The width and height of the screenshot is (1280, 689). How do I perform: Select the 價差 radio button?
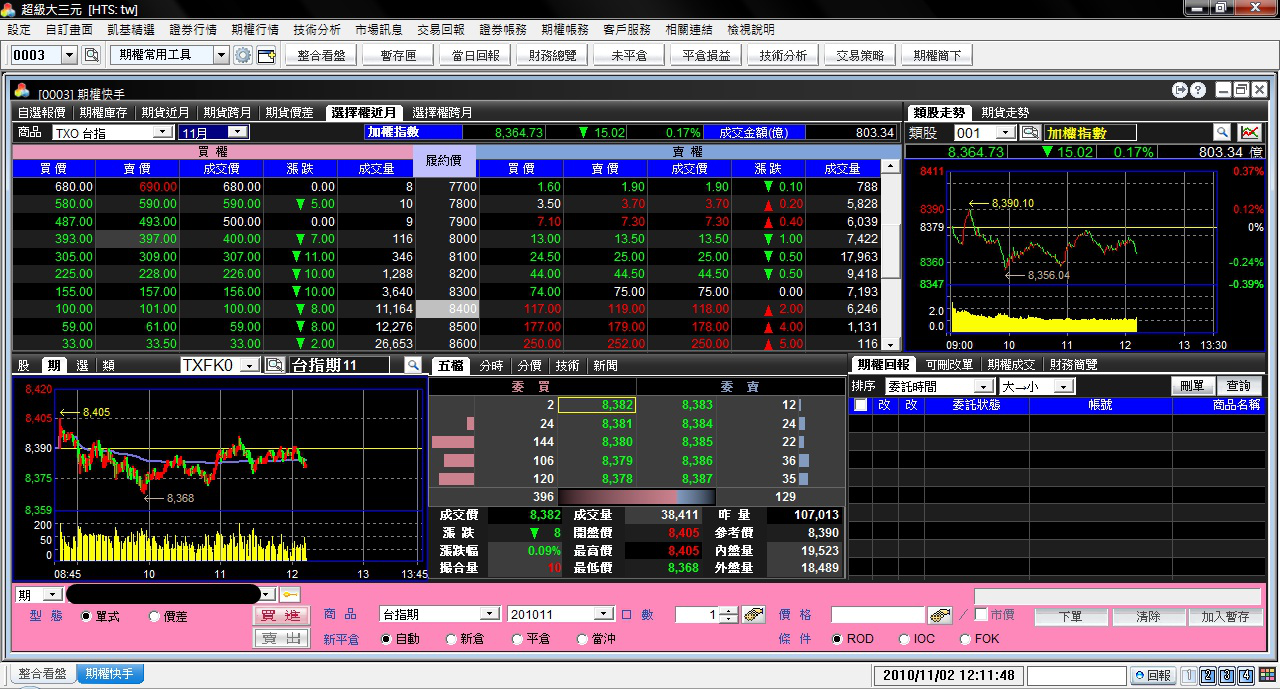point(154,617)
